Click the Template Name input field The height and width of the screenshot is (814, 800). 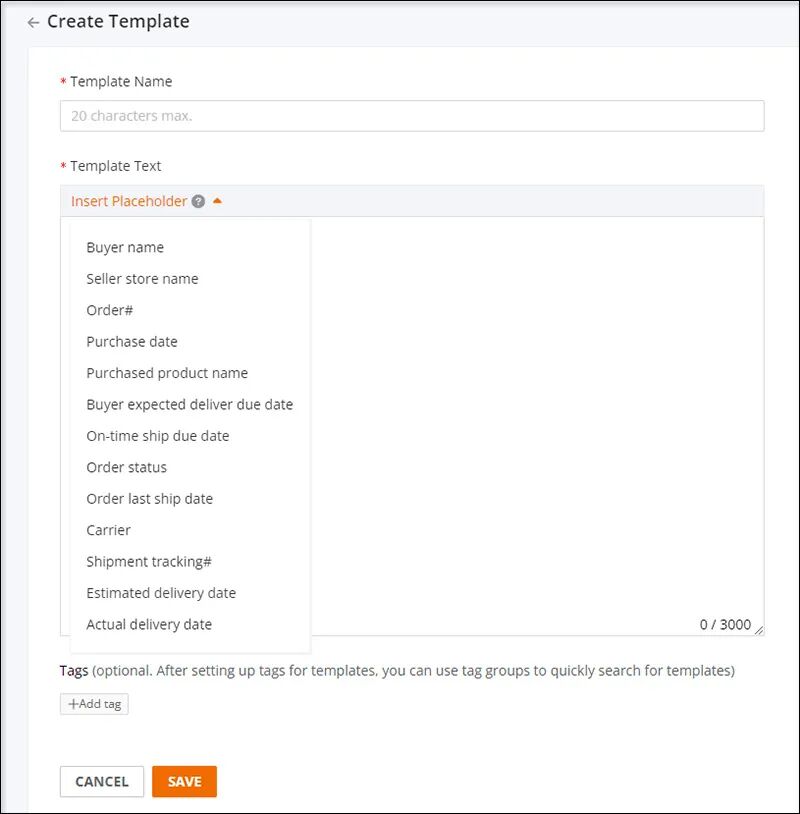[x=412, y=116]
